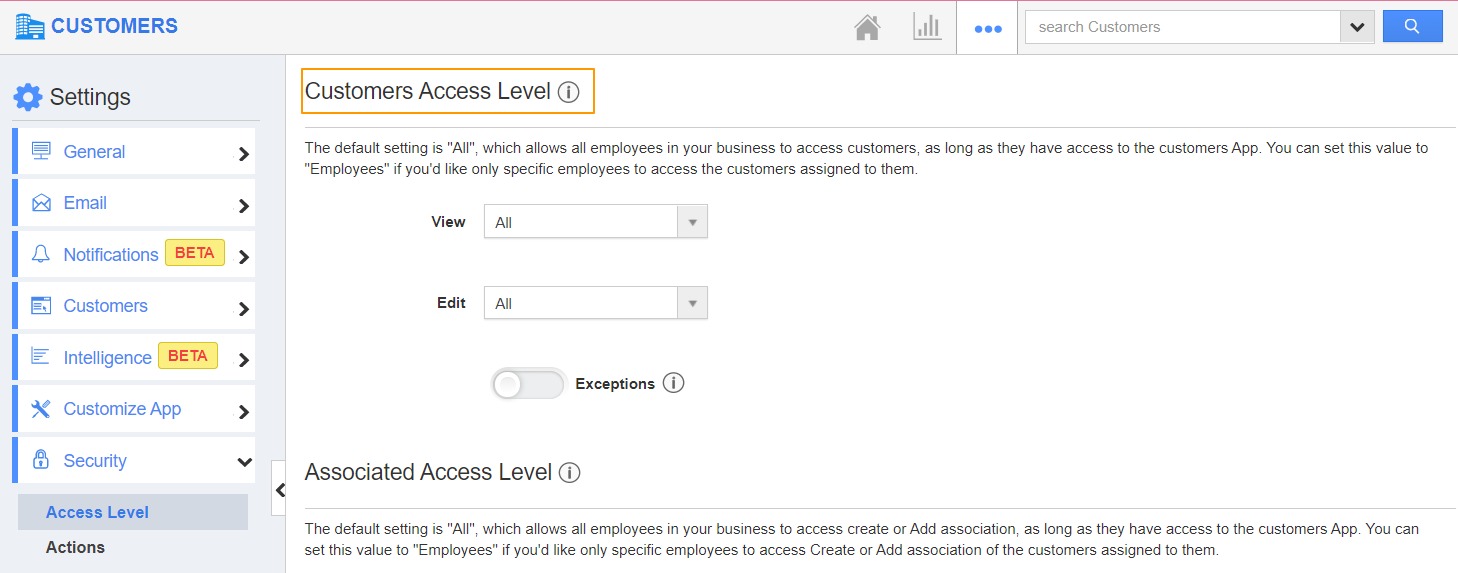The width and height of the screenshot is (1458, 573).
Task: Expand the search options dropdown arrow
Action: 1356,27
